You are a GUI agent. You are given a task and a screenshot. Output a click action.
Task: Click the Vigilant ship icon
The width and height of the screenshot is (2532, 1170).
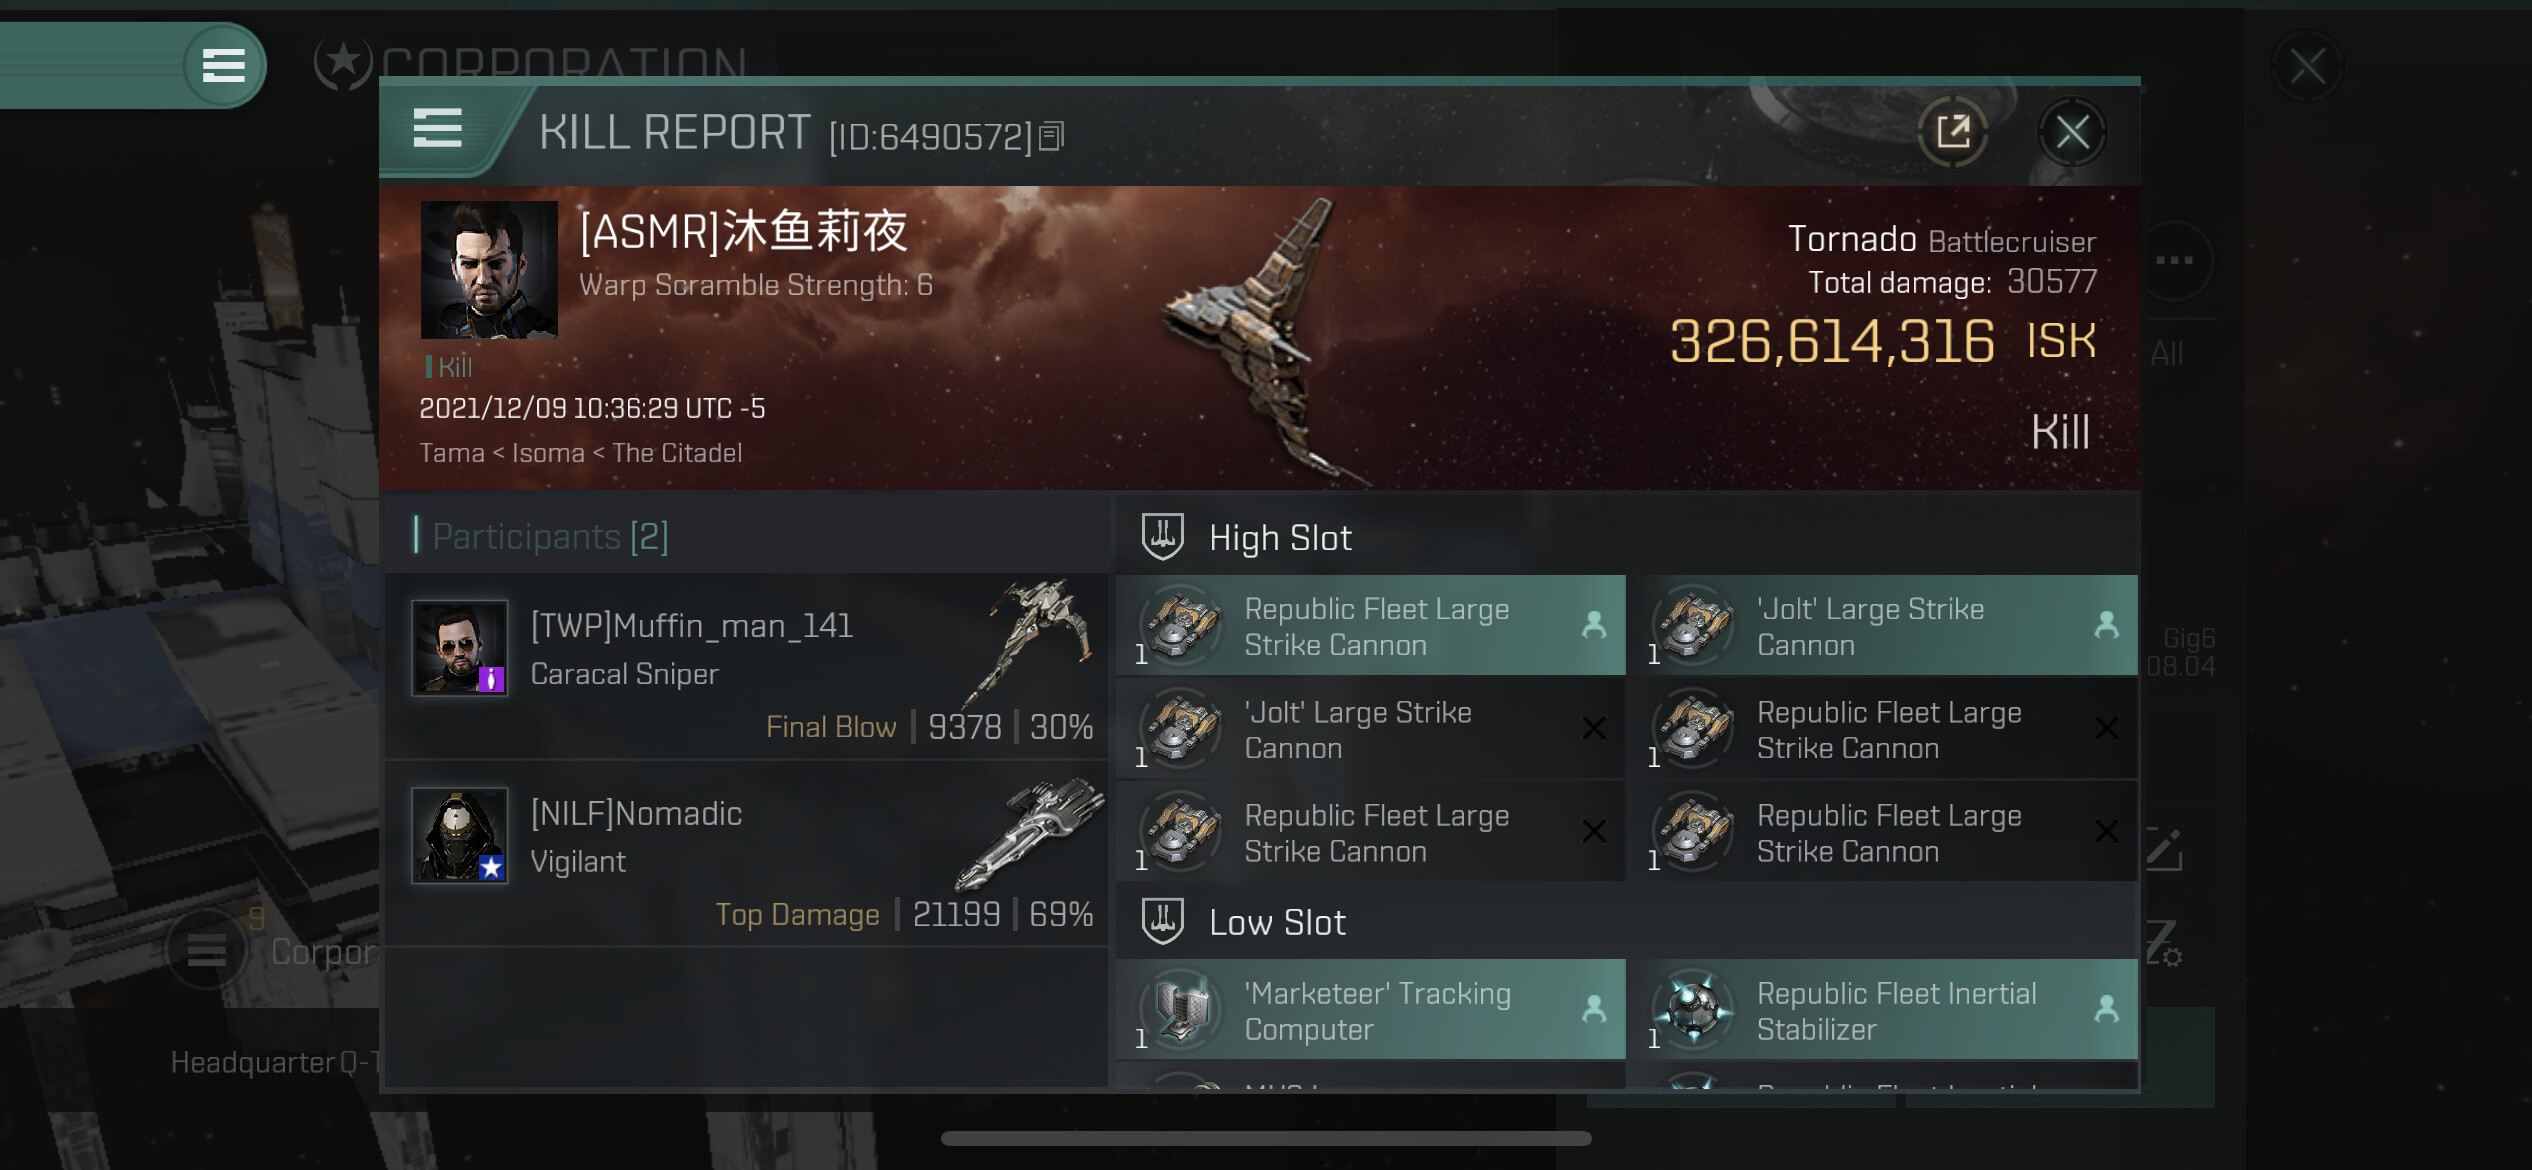pyautogui.click(x=1030, y=833)
